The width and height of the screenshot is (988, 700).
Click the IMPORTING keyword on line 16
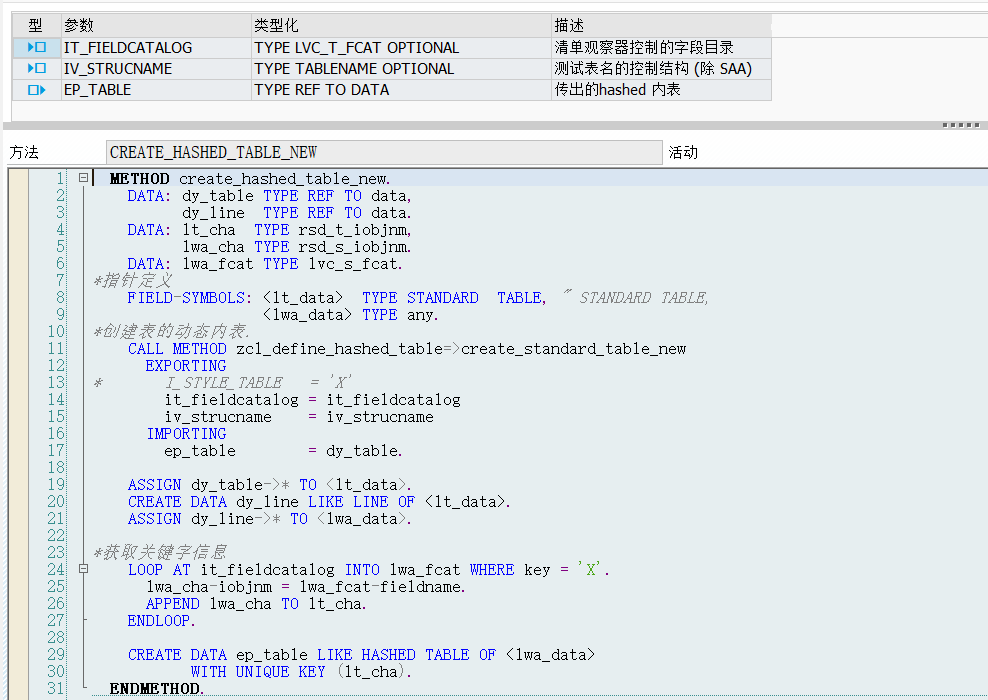[x=186, y=434]
